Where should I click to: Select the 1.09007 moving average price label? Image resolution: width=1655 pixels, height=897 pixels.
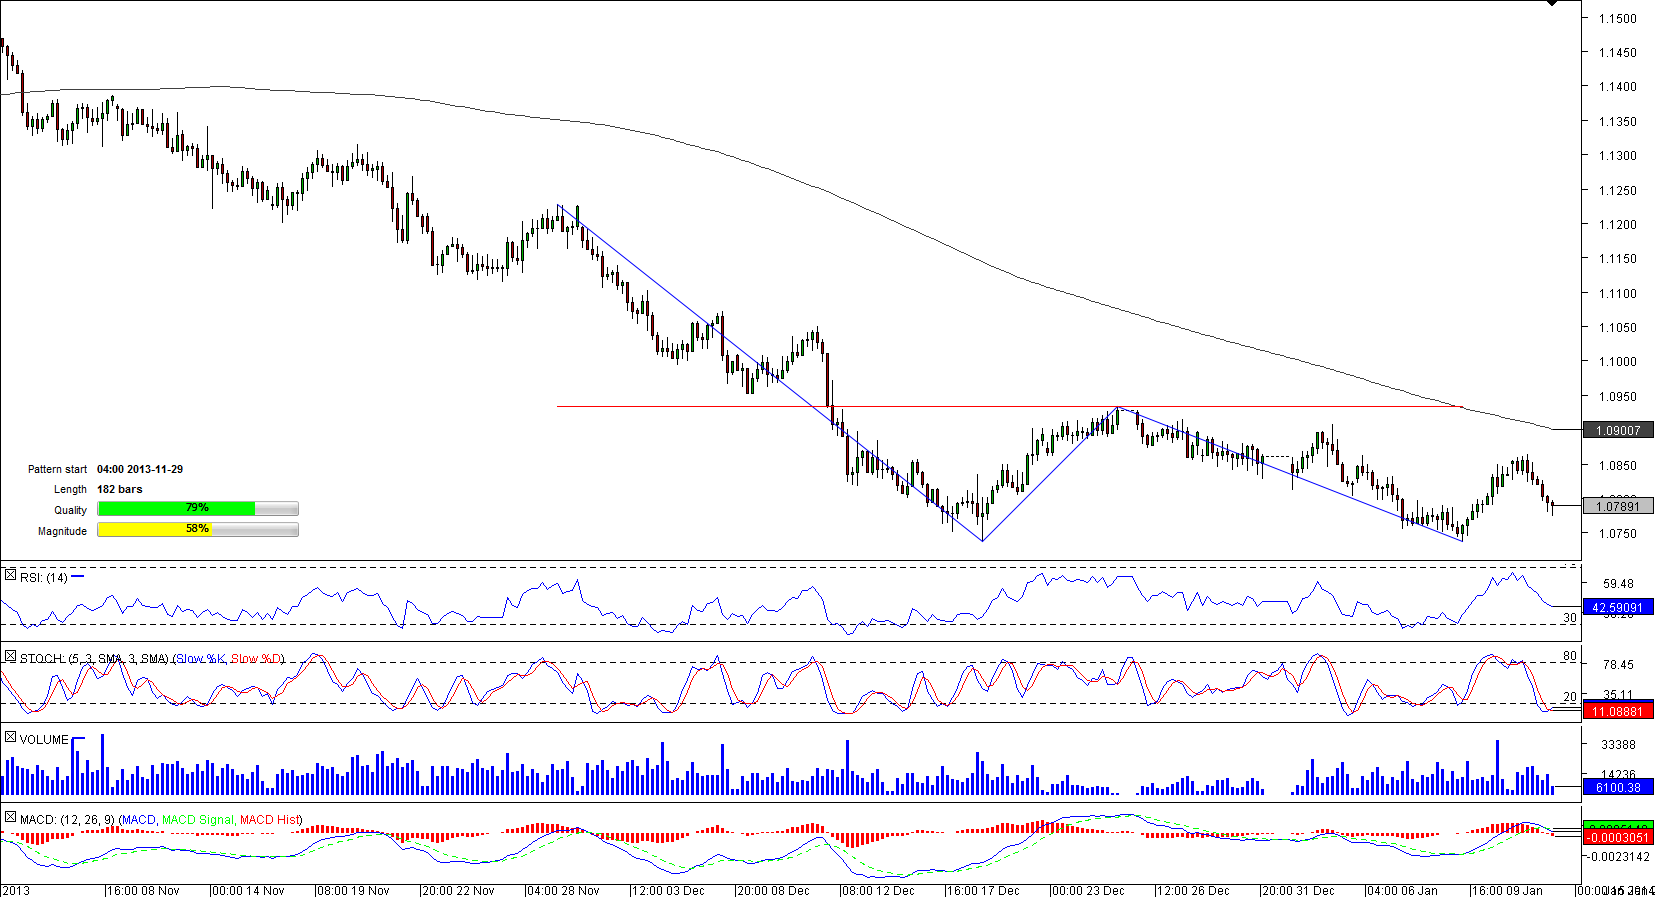(1617, 431)
